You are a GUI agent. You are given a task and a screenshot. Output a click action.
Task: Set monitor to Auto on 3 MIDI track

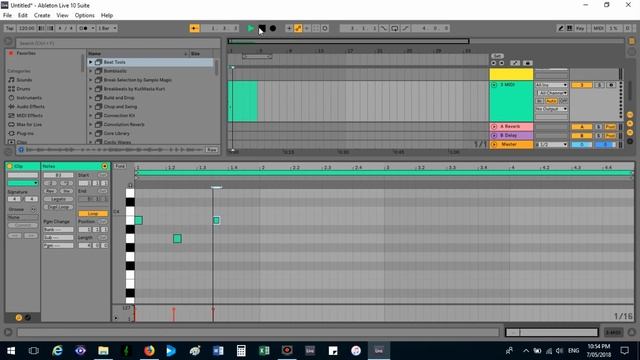pyautogui.click(x=551, y=101)
